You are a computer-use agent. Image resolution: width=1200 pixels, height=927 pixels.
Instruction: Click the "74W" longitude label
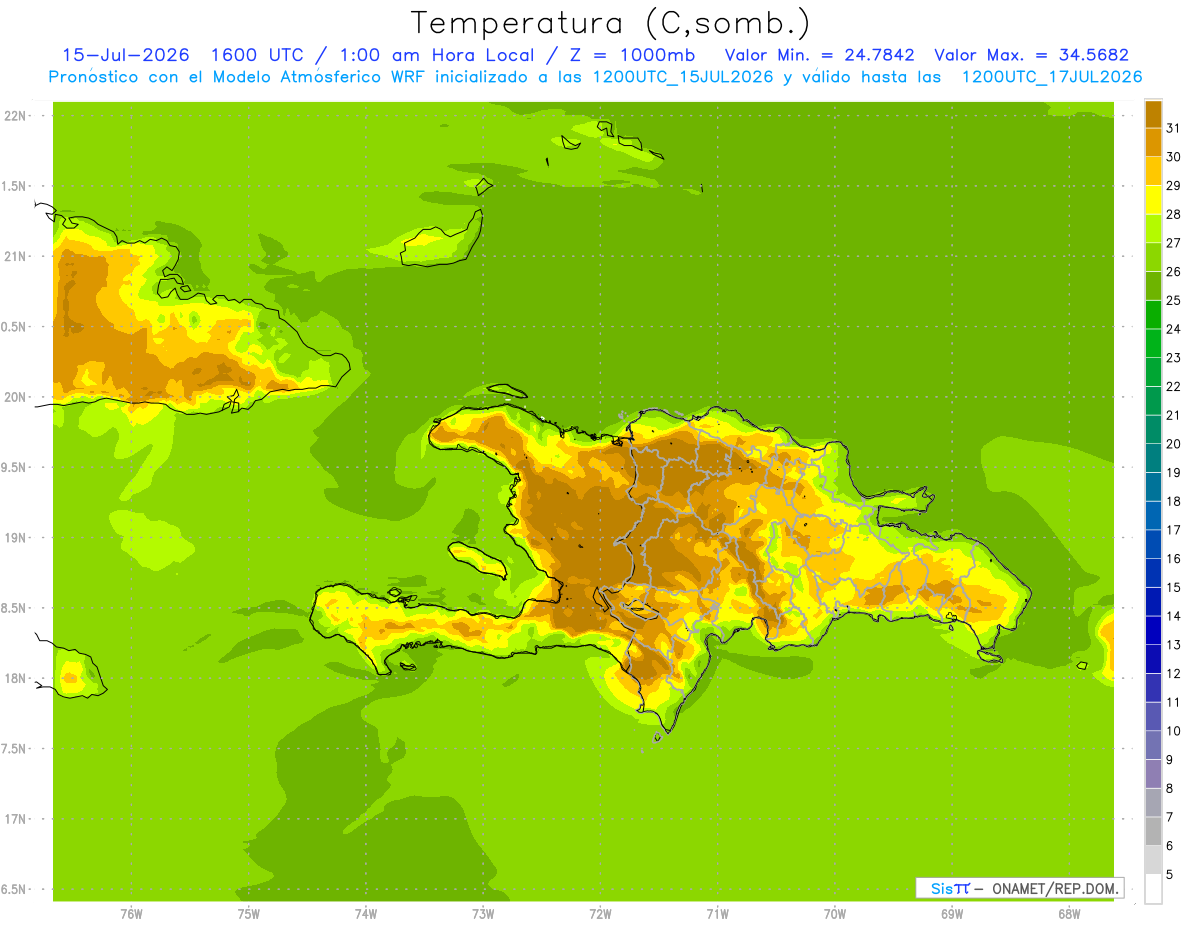coord(366,914)
